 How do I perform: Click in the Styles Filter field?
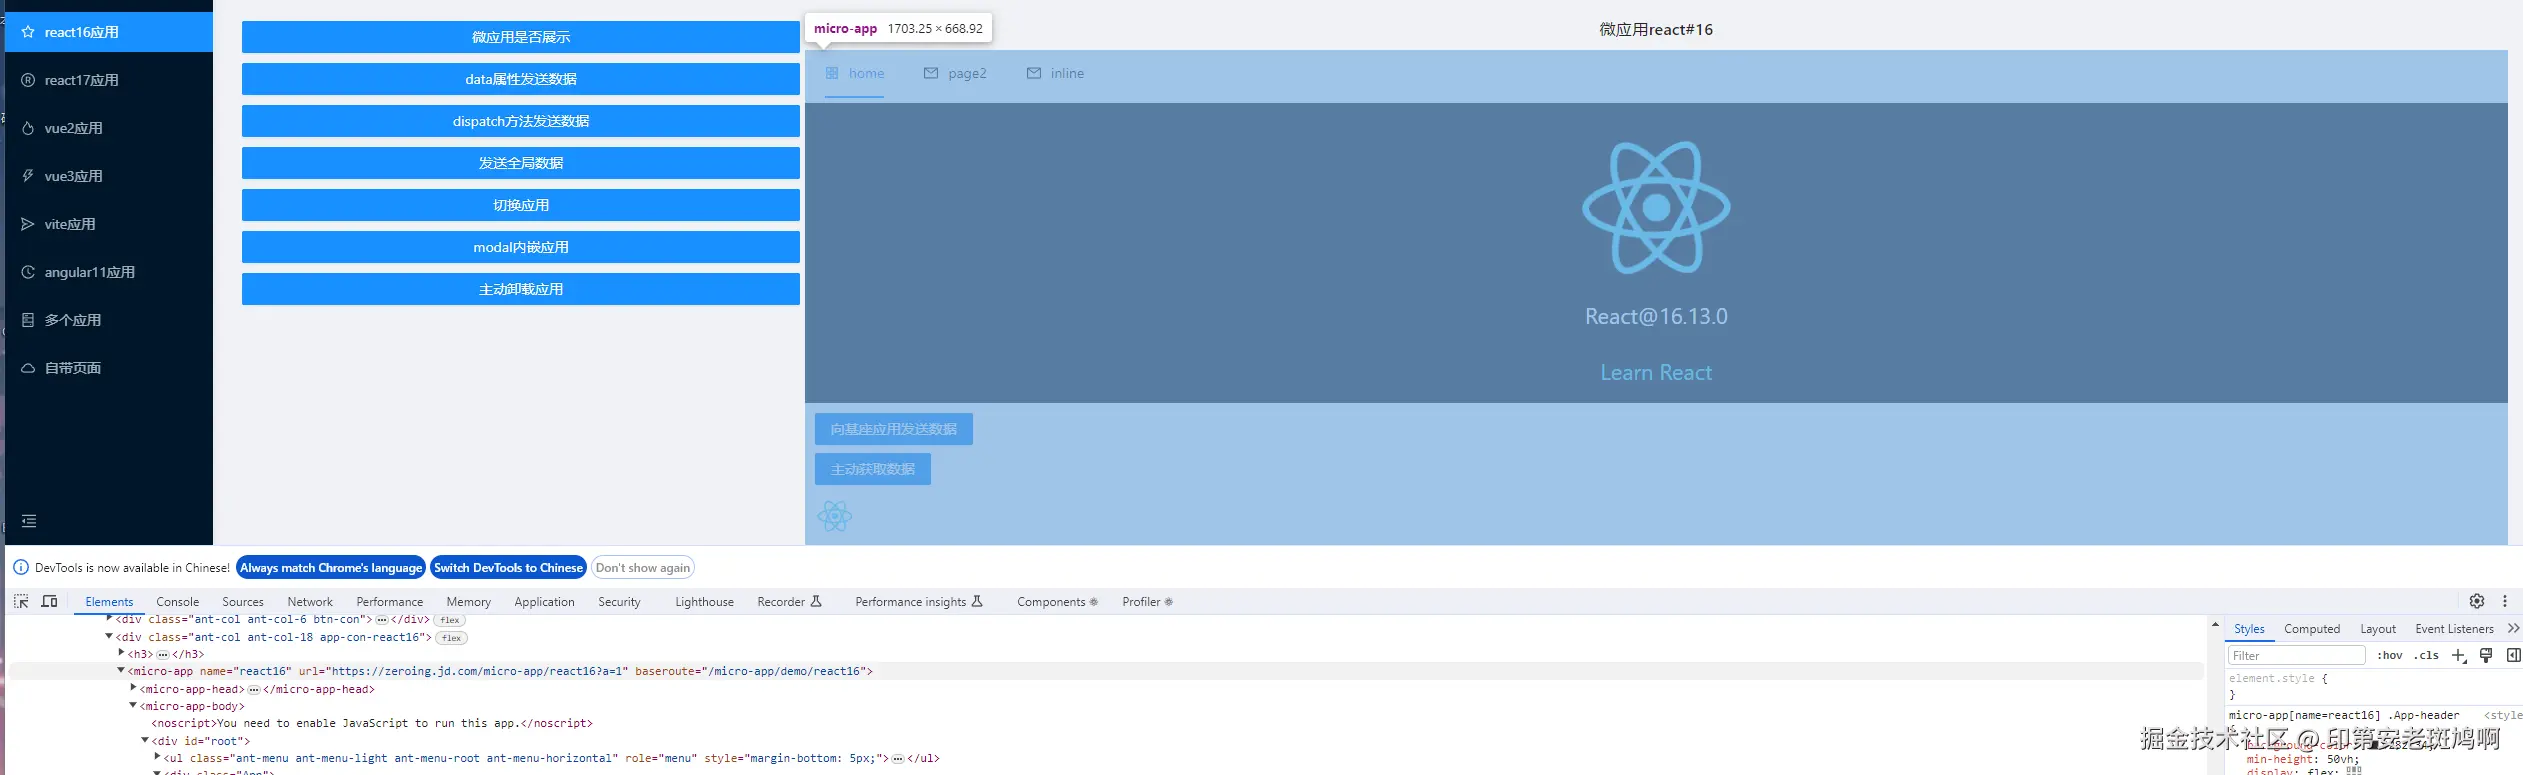[x=2297, y=656]
